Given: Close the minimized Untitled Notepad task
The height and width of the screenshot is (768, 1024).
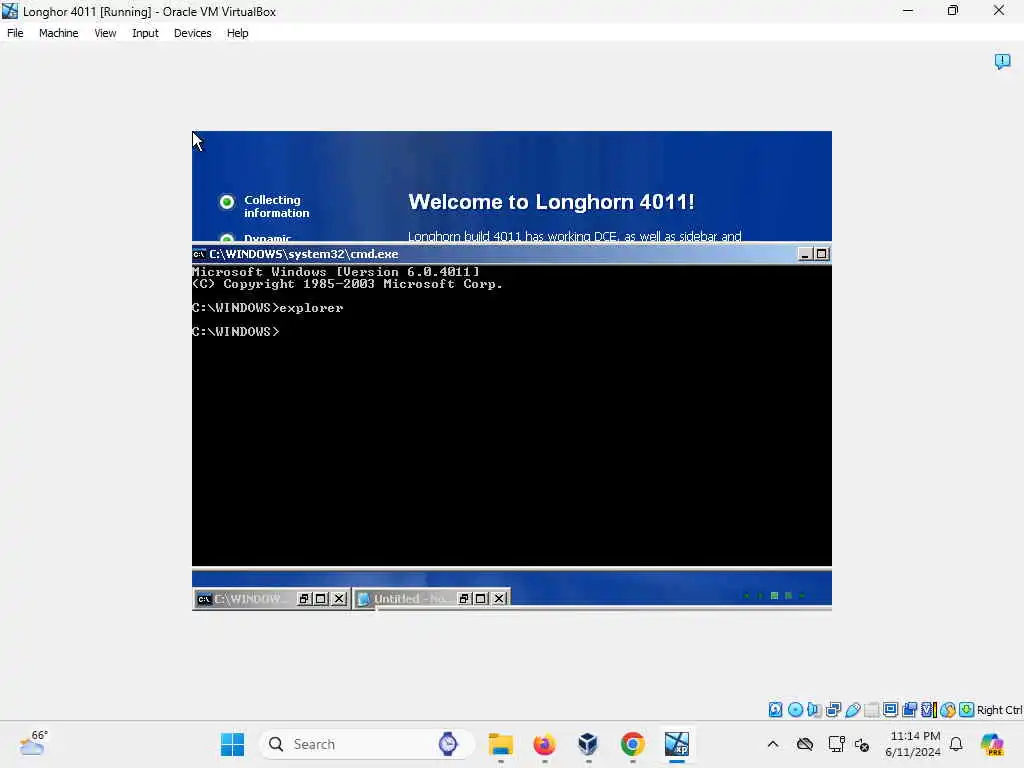Looking at the screenshot, I should click(x=499, y=598).
